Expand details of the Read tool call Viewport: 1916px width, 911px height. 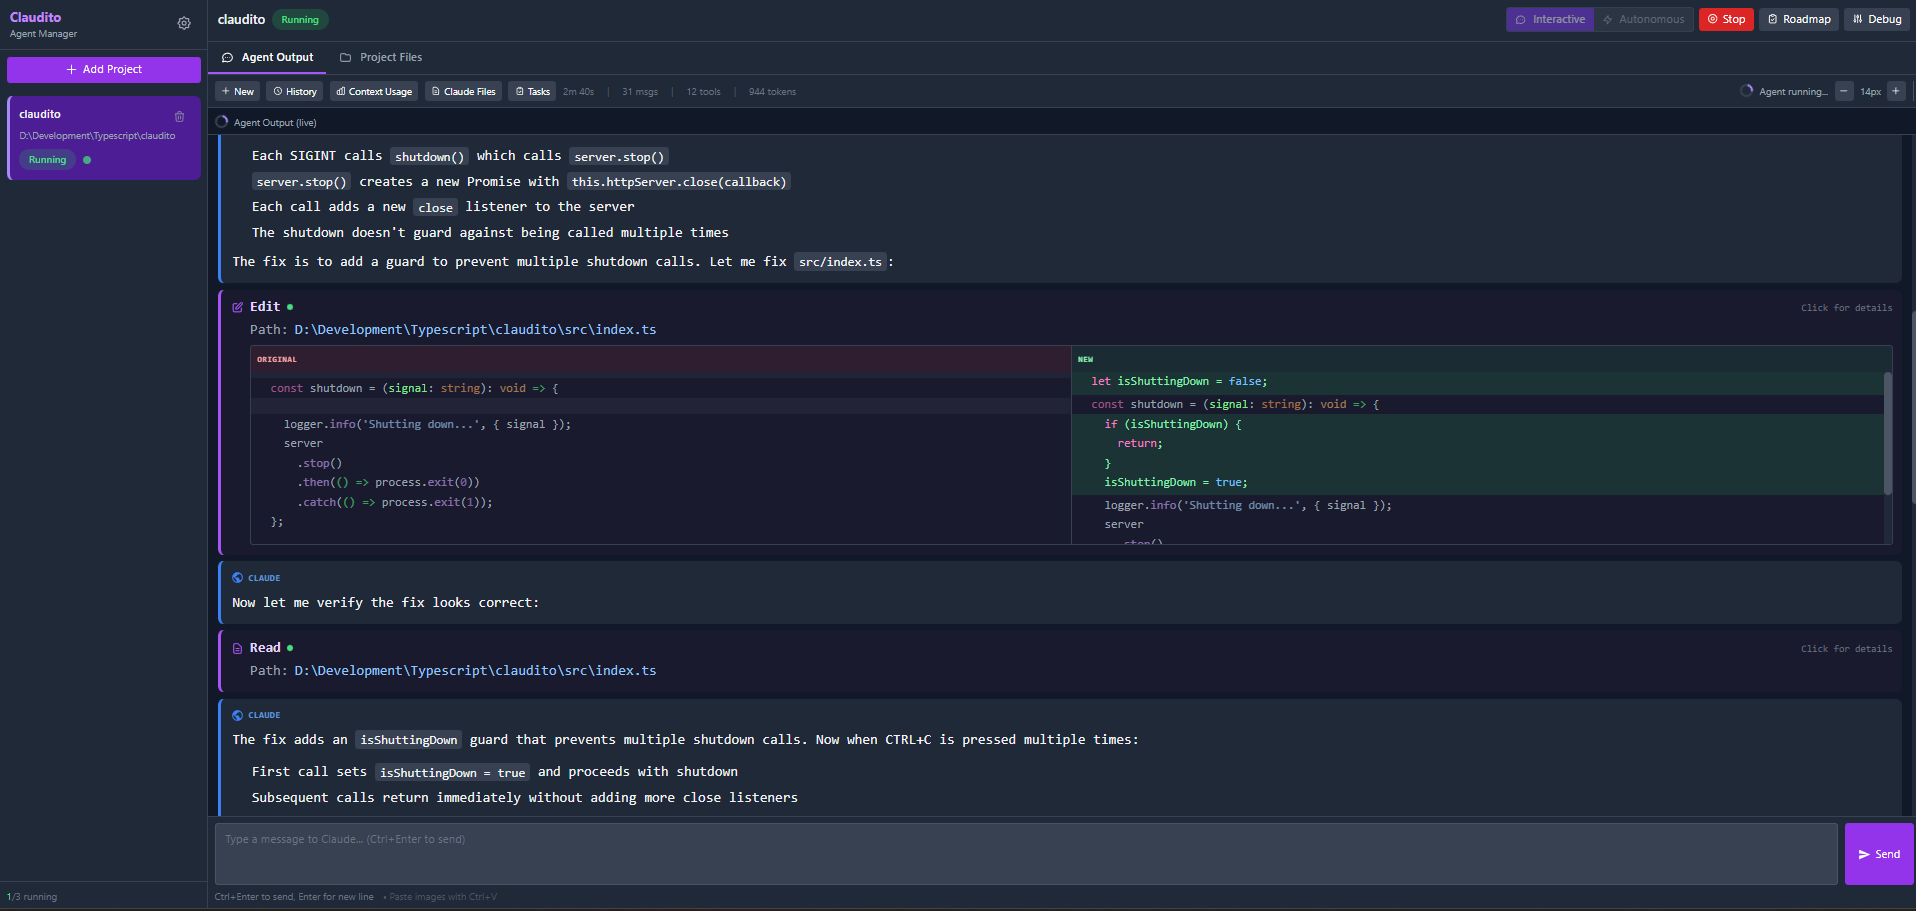1846,648
